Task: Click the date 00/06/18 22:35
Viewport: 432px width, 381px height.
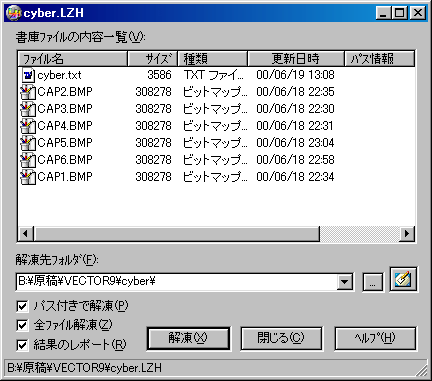Action: [295, 92]
